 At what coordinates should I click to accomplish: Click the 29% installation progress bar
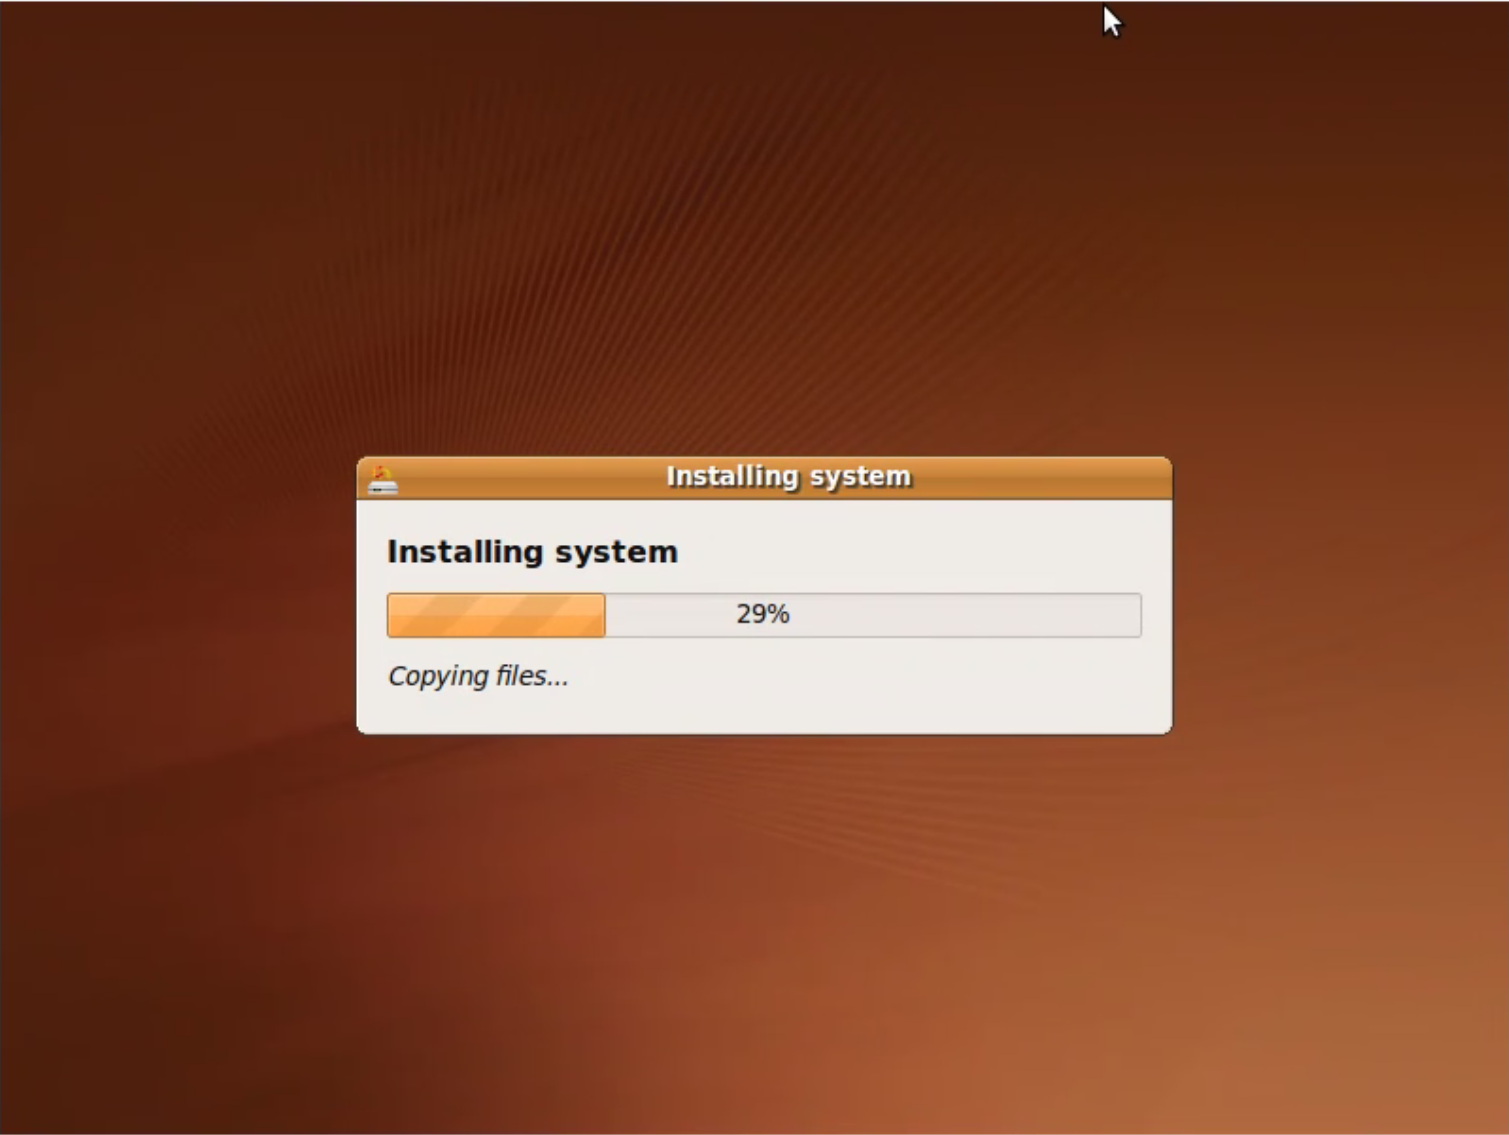point(764,615)
